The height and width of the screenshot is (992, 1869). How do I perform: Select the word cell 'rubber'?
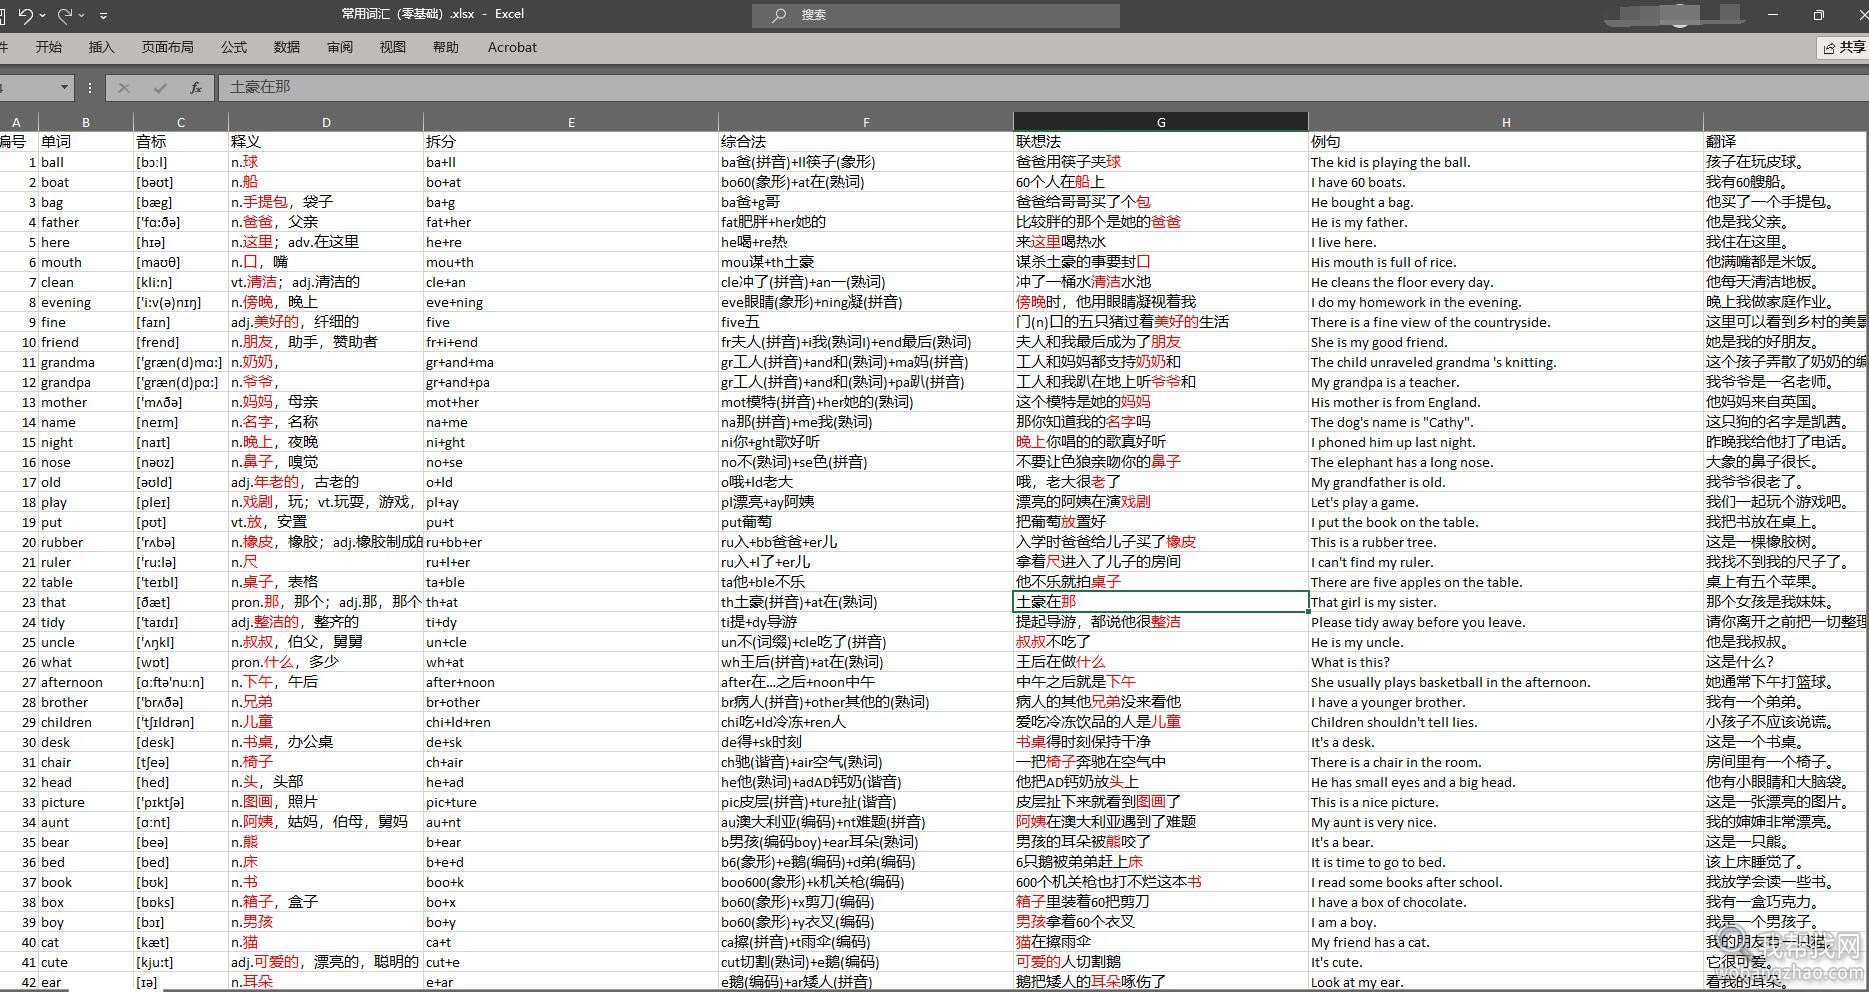86,542
